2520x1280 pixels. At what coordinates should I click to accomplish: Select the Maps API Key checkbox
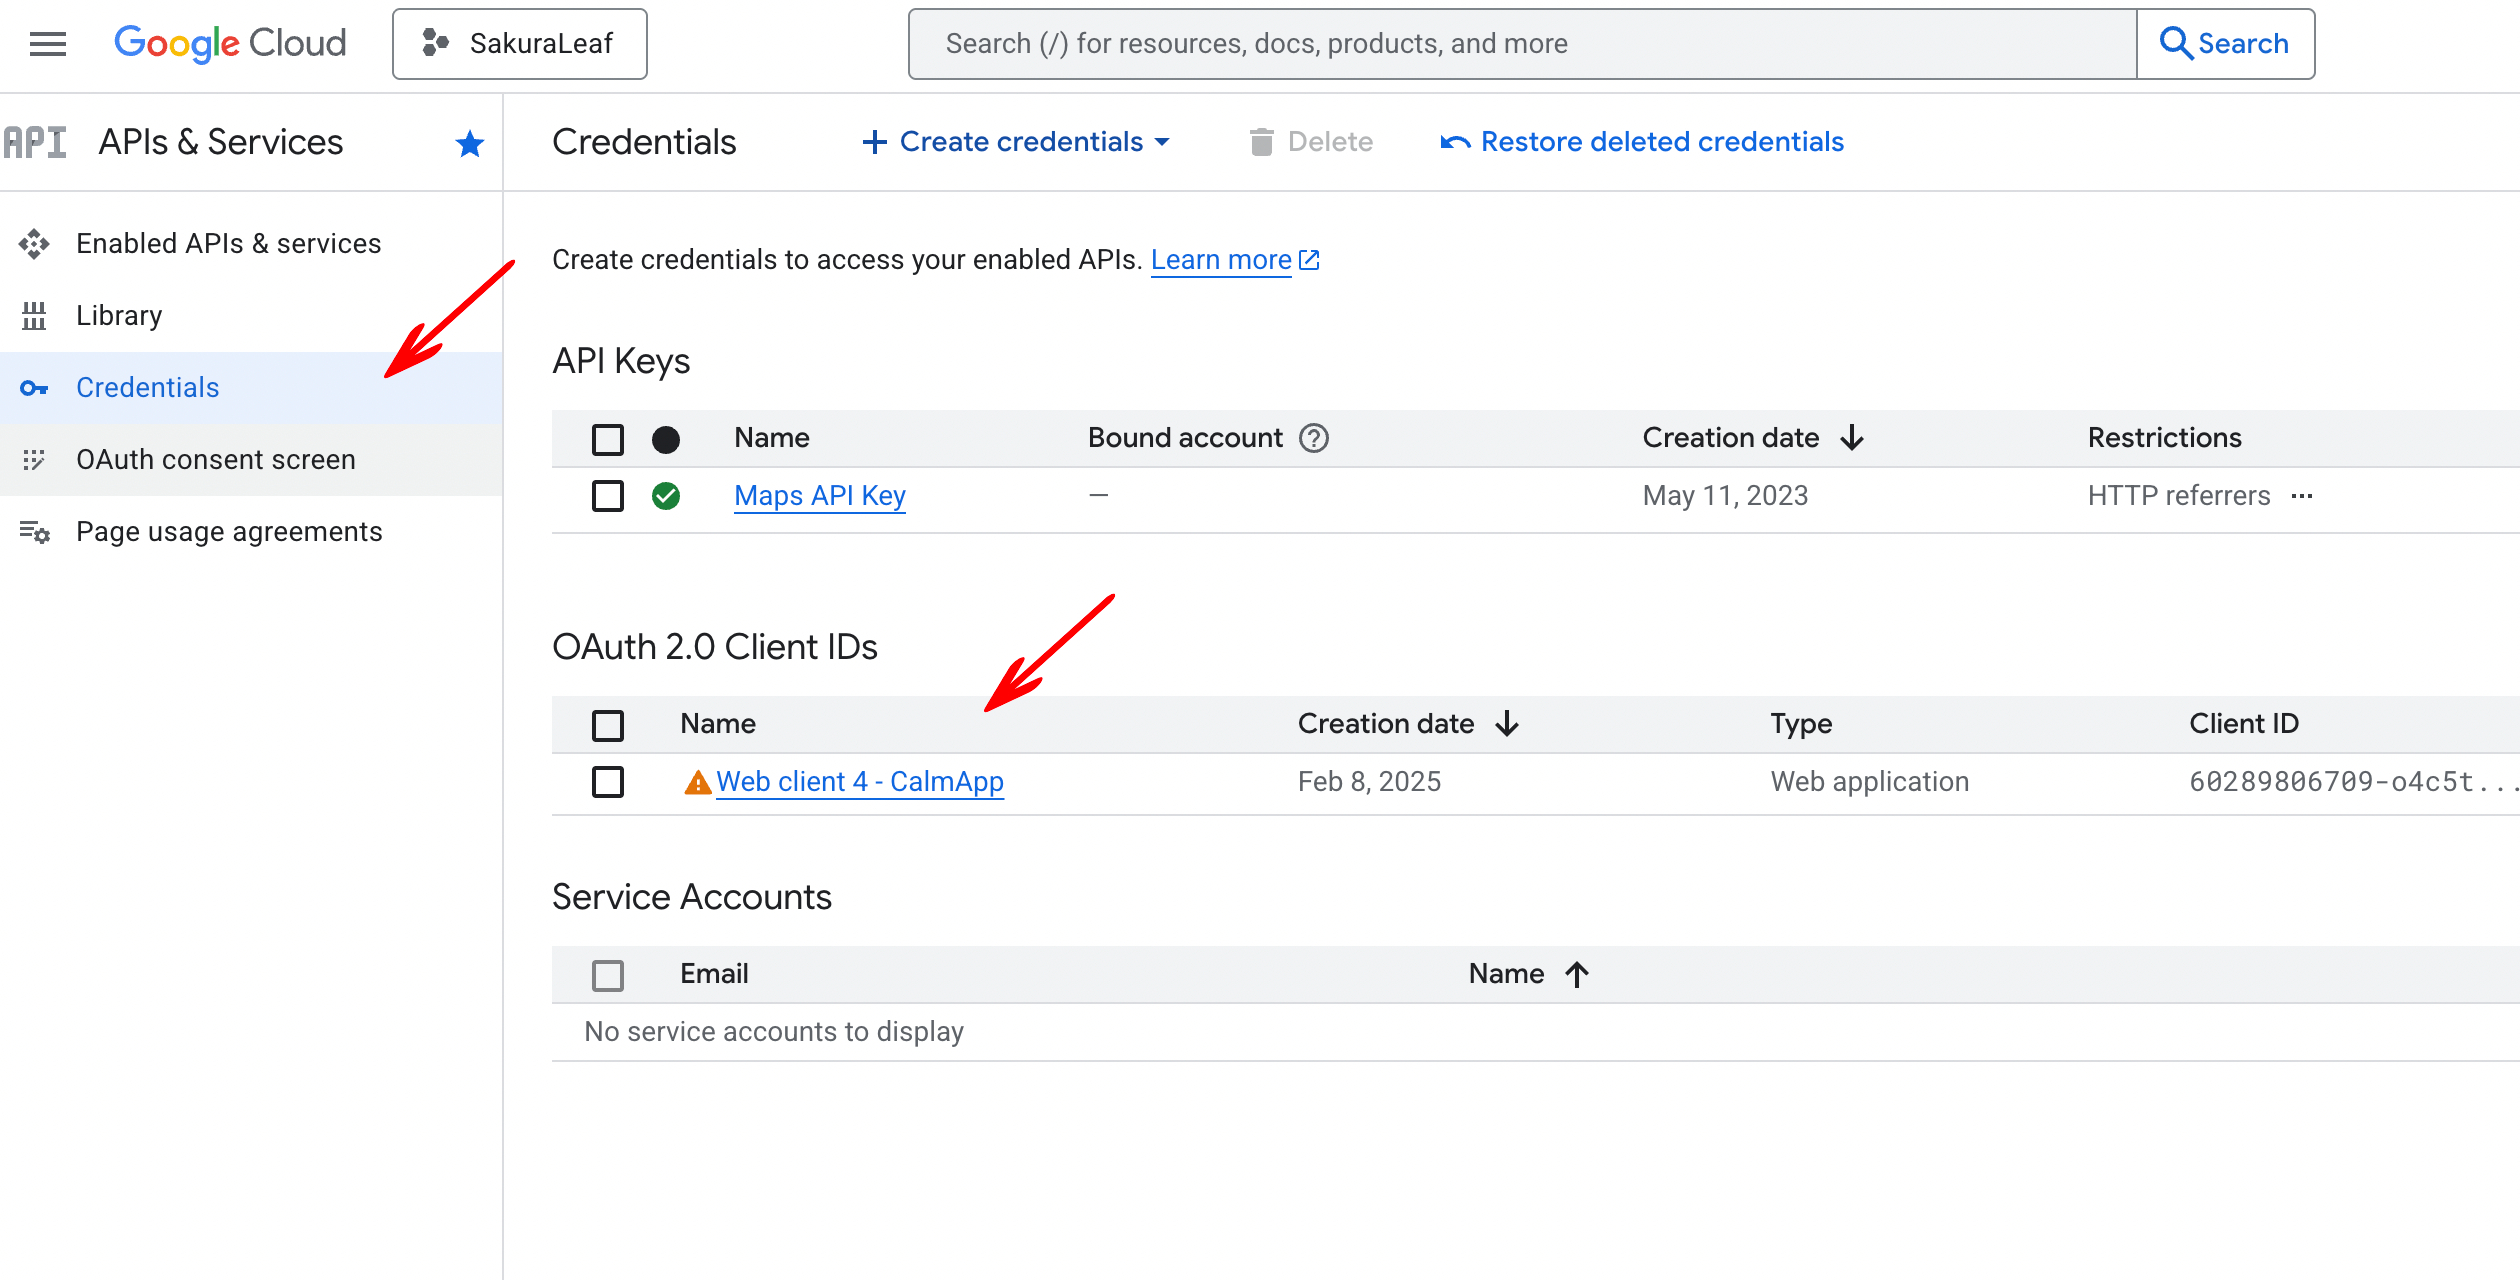(x=607, y=496)
